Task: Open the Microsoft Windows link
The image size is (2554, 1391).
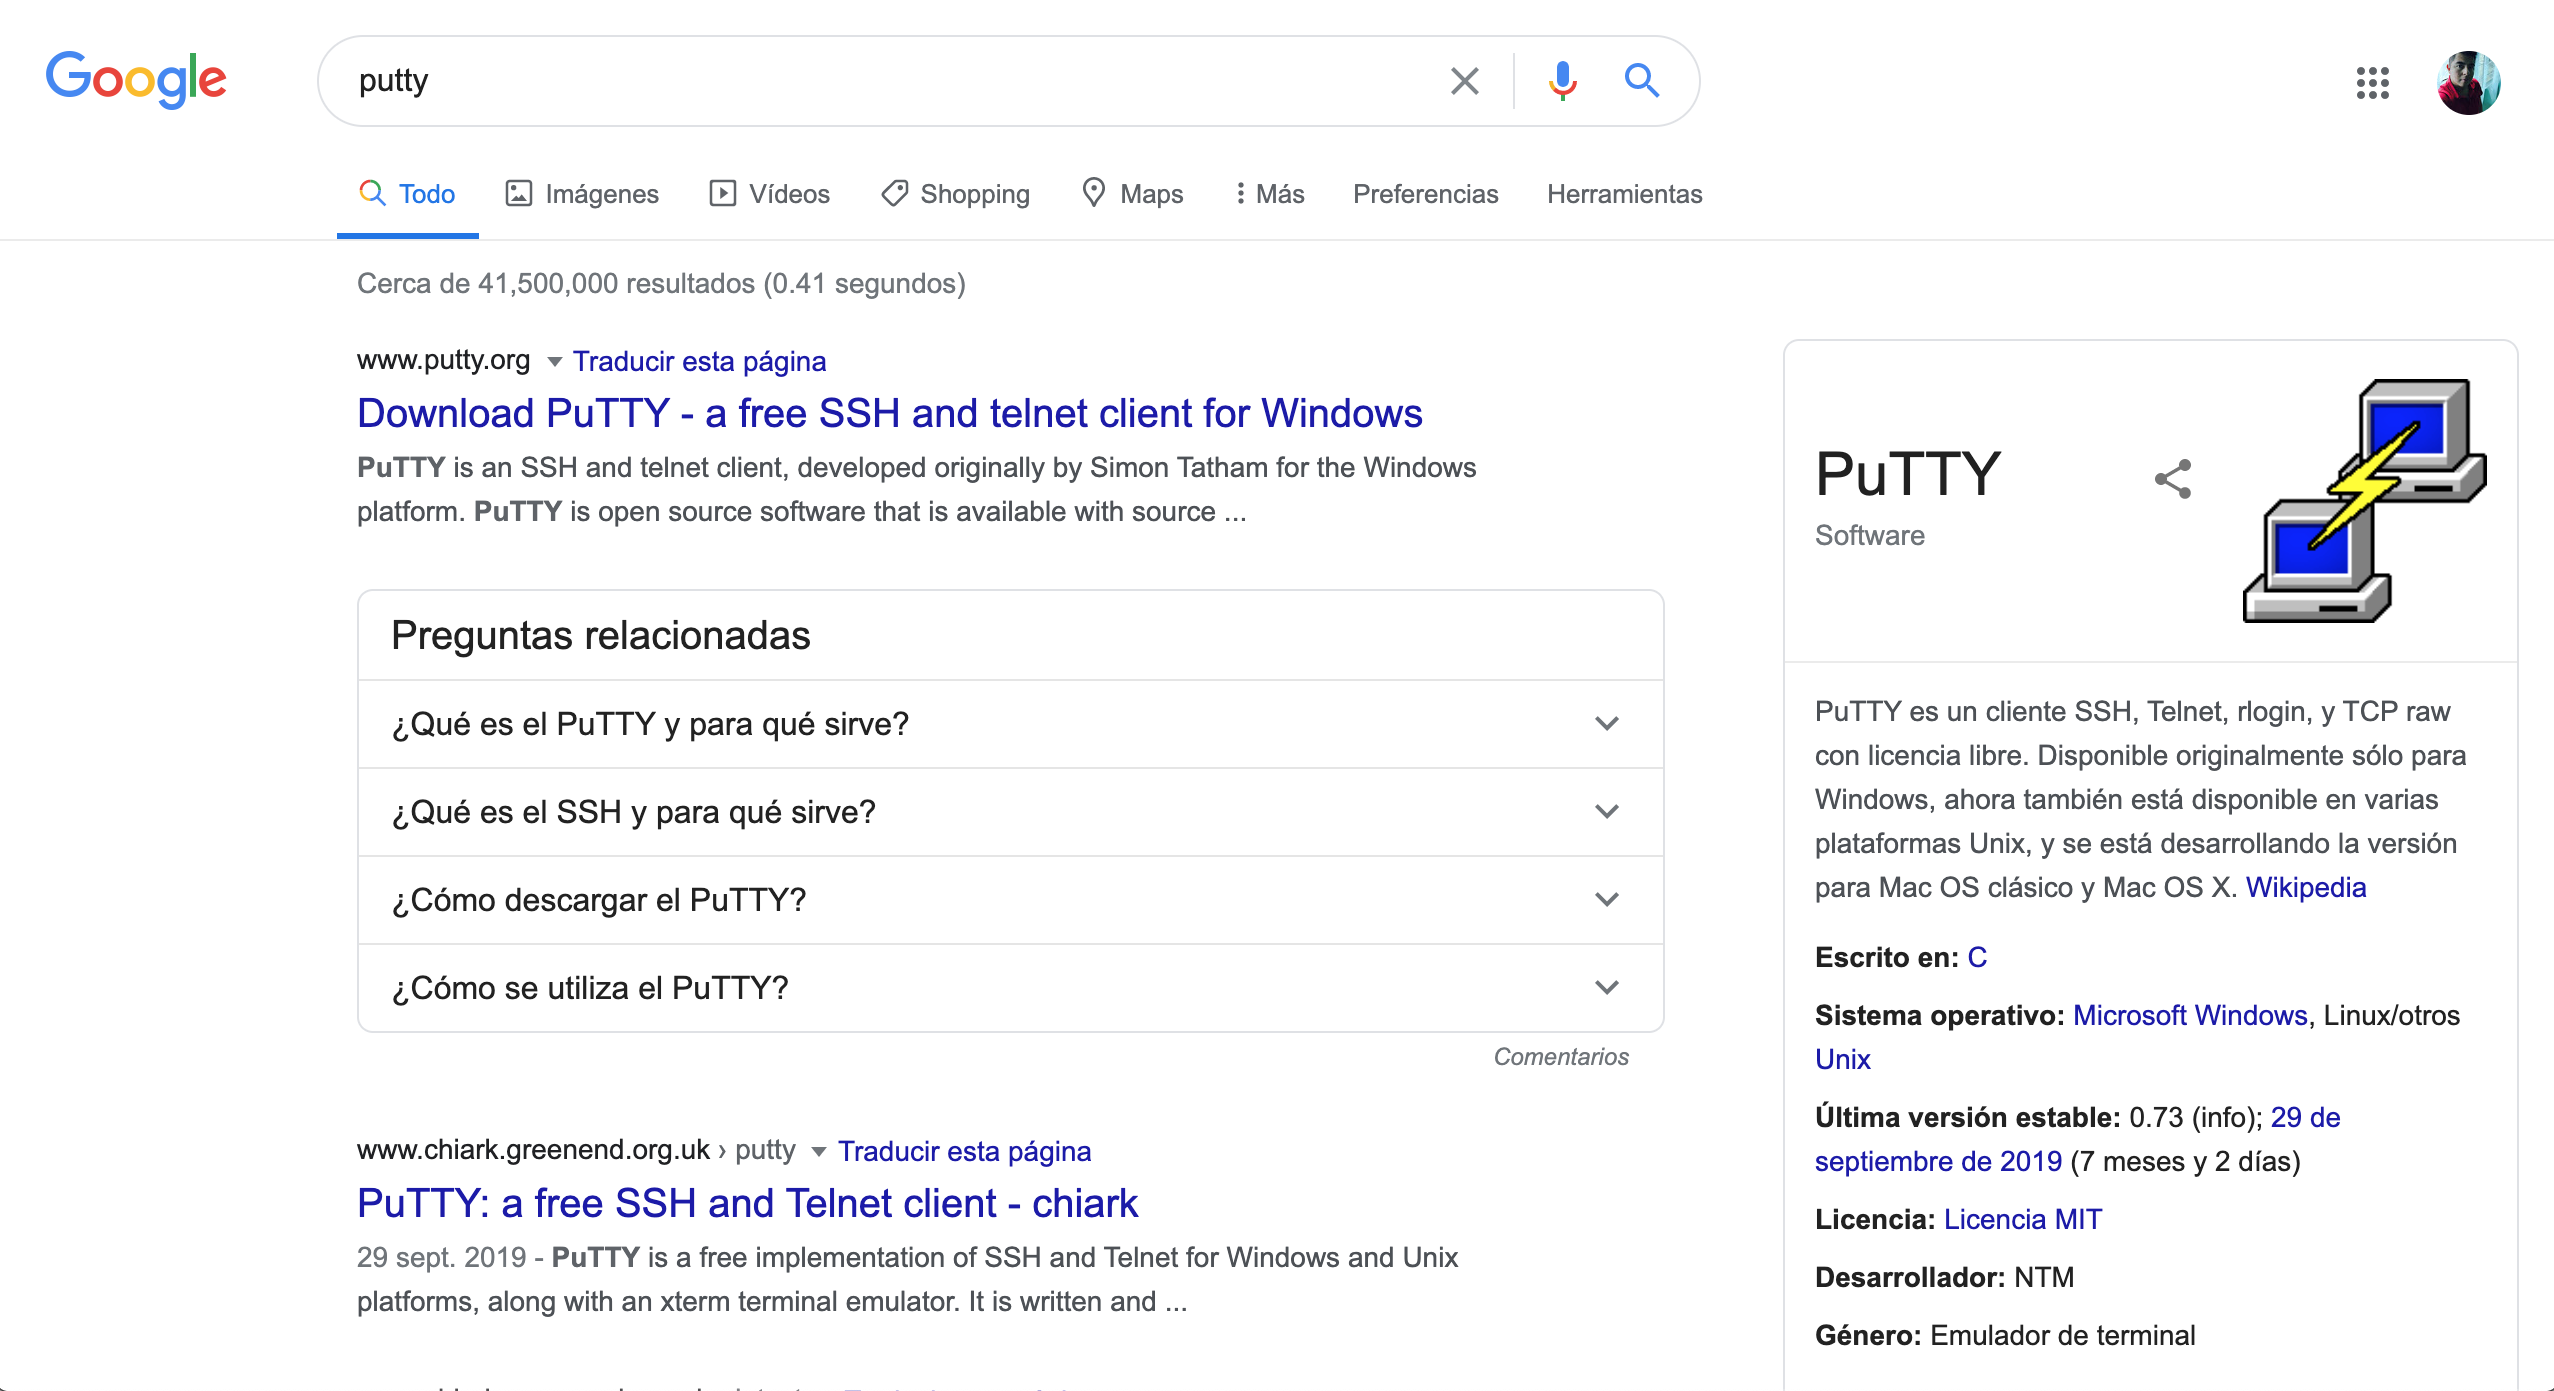Action: click(2190, 1015)
